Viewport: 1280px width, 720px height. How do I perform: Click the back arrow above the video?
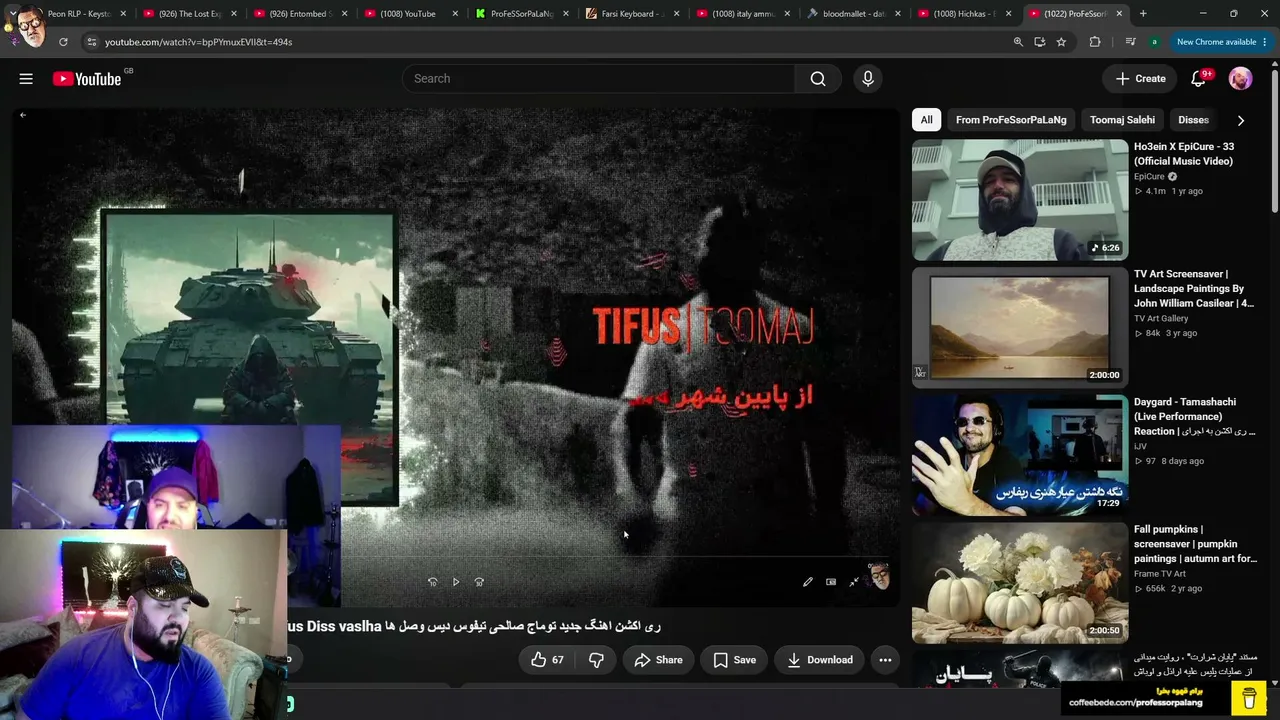[x=23, y=115]
